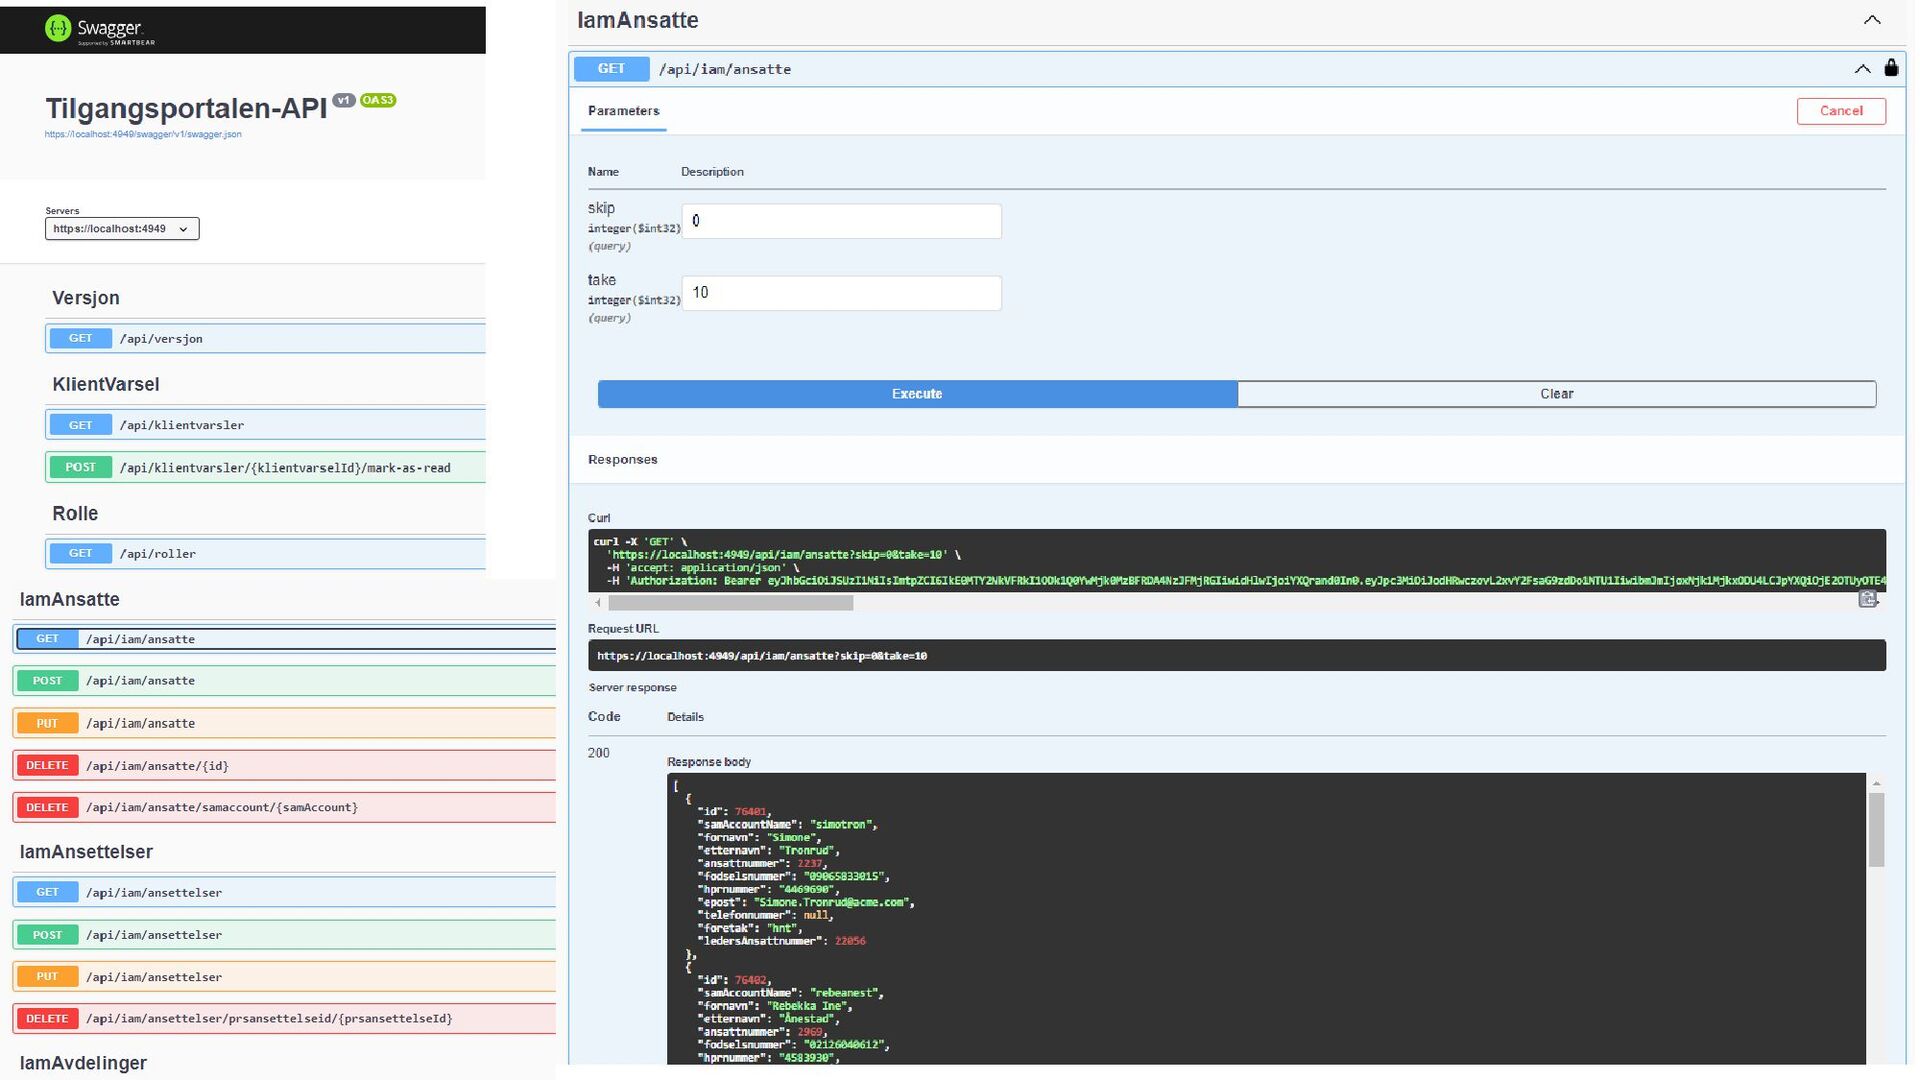Open DELETE ansatte samaccount endpoint
1920x1080 pixels.
tap(285, 807)
